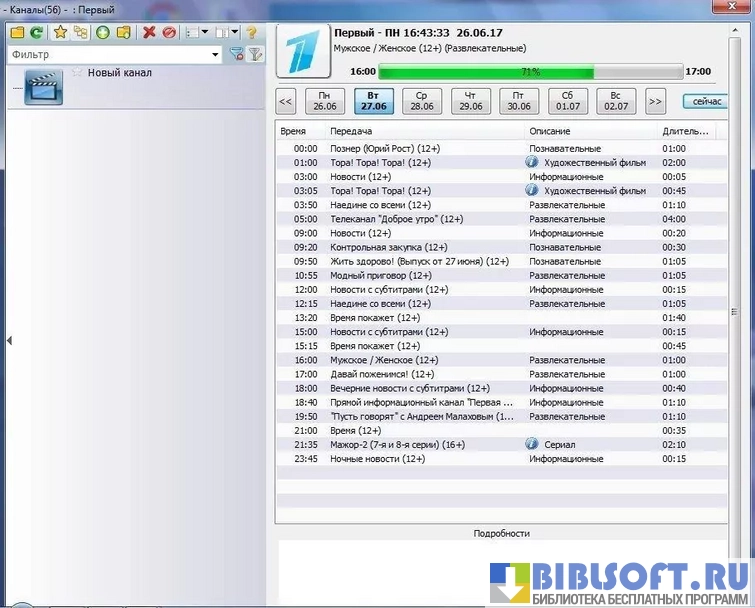Mark Новый канал as favorite with its star
The image size is (755, 608).
click(77, 73)
